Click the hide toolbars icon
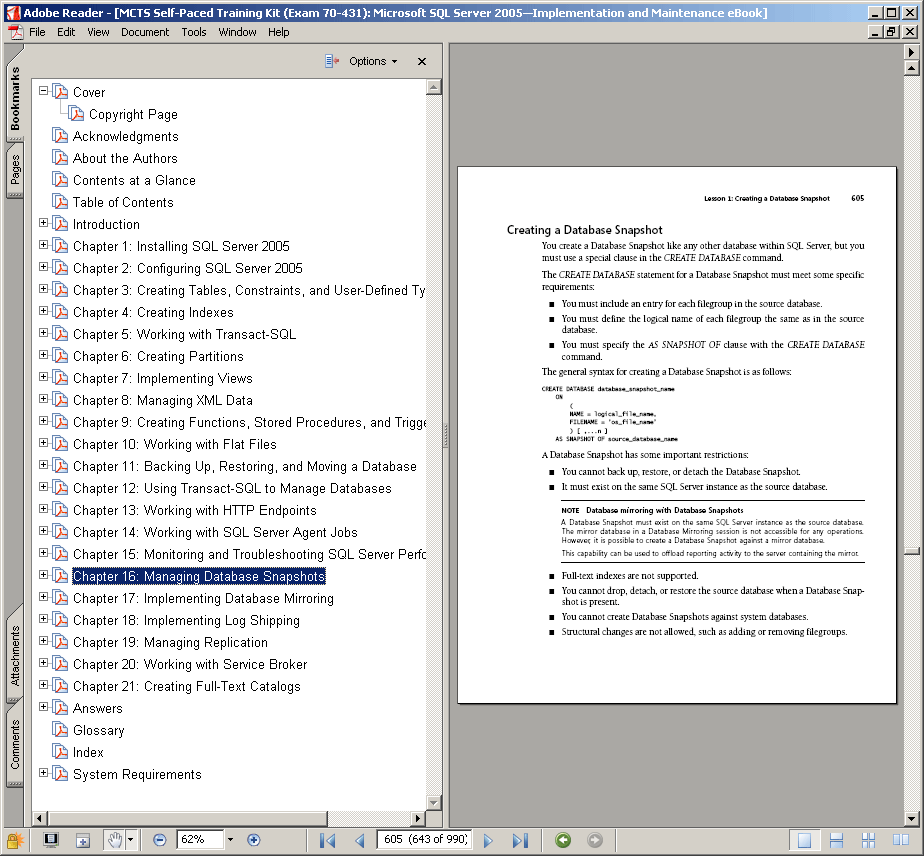This screenshot has width=924, height=856. pyautogui.click(x=83, y=841)
